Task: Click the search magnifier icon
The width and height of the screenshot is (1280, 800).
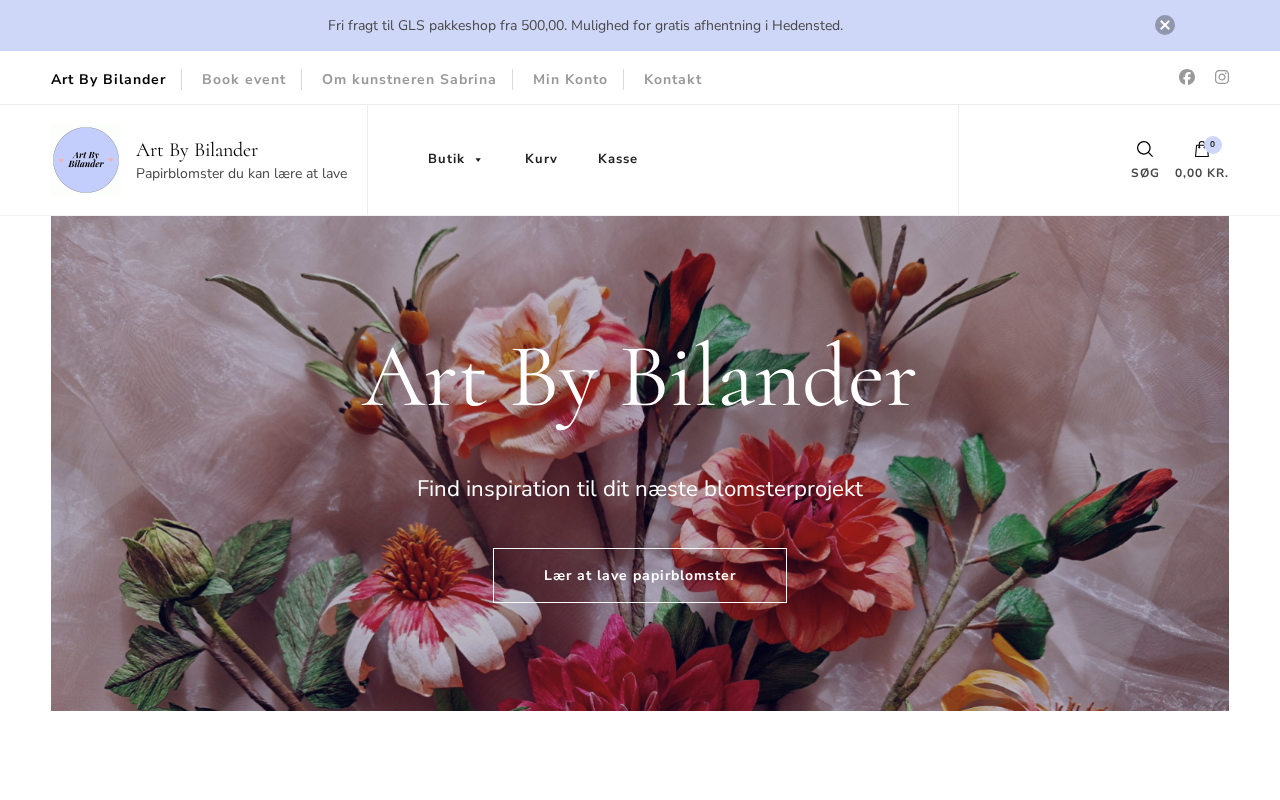Action: click(1145, 149)
